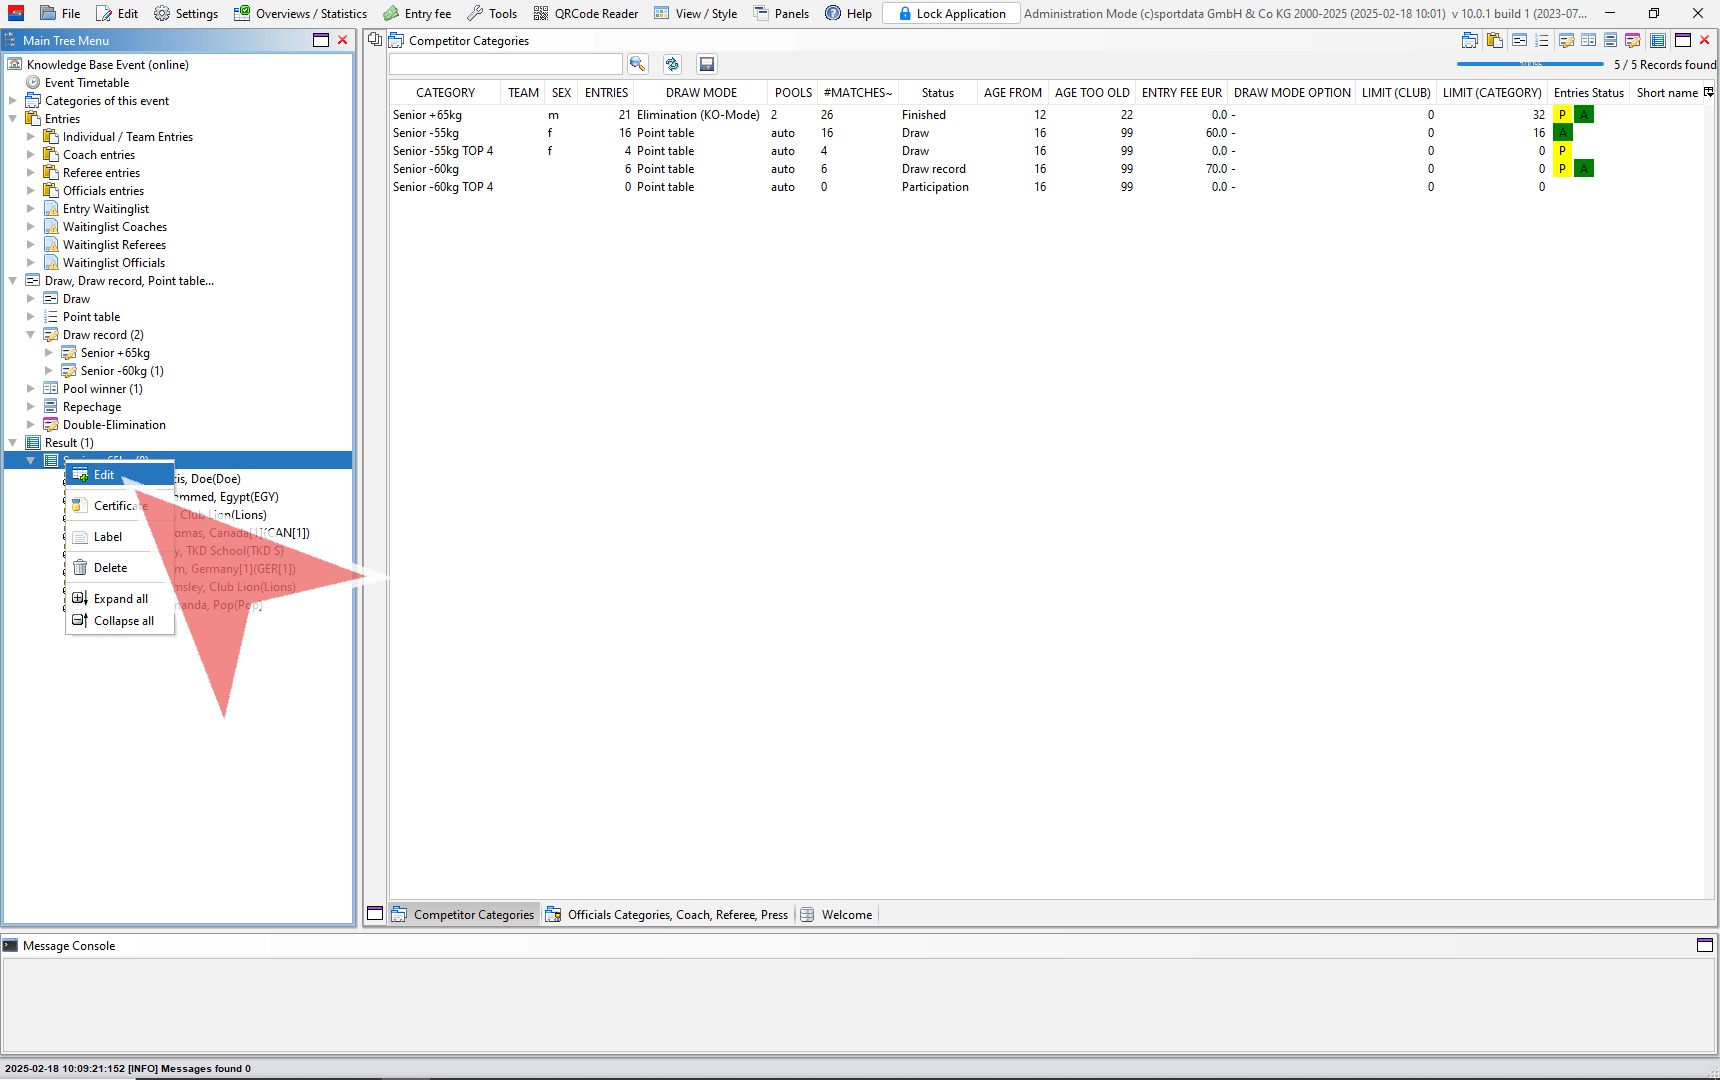The height and width of the screenshot is (1080, 1720).
Task: Close the Main Tree Menu with red X
Action: 343,40
